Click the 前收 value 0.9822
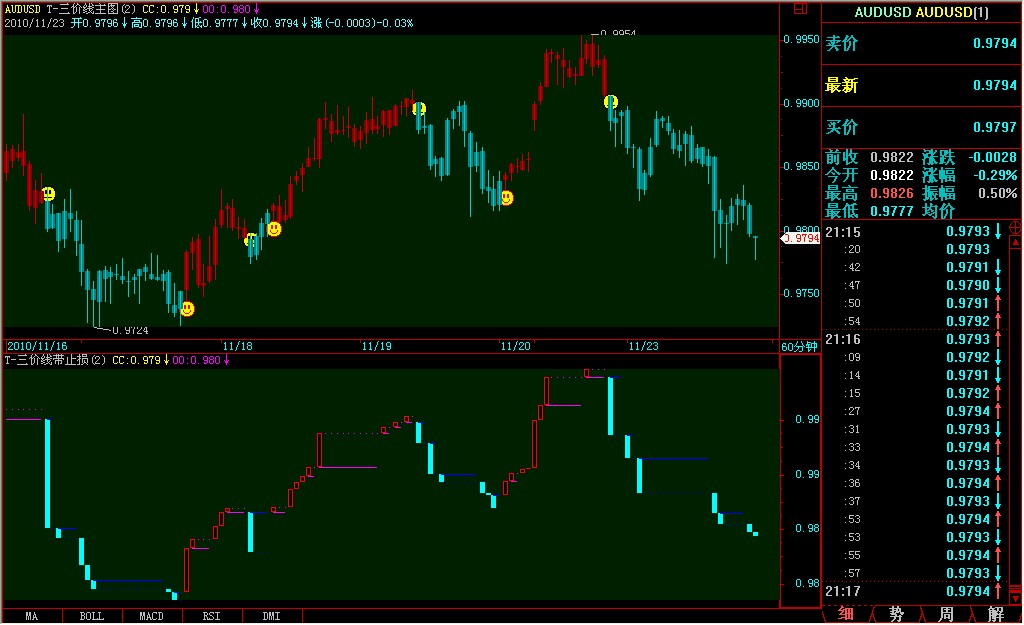This screenshot has width=1024, height=625. pyautogui.click(x=891, y=157)
